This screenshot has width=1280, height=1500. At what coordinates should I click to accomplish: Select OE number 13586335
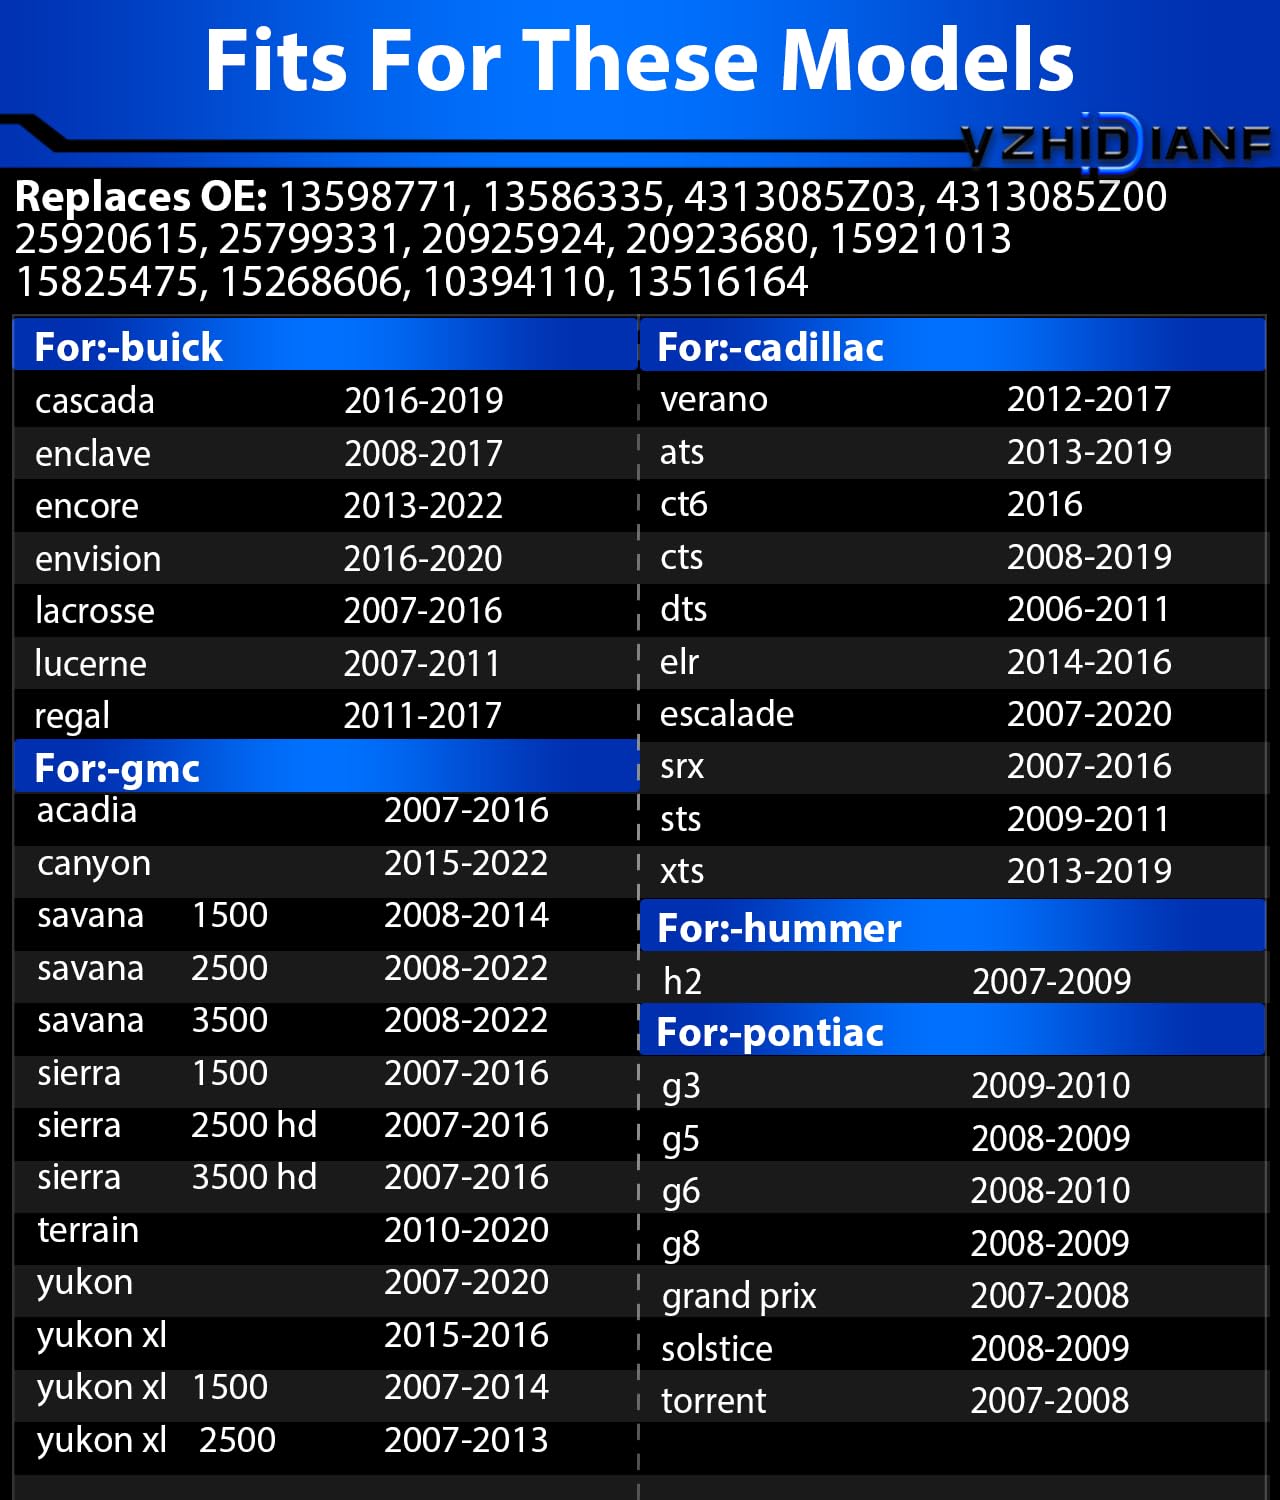click(x=577, y=198)
